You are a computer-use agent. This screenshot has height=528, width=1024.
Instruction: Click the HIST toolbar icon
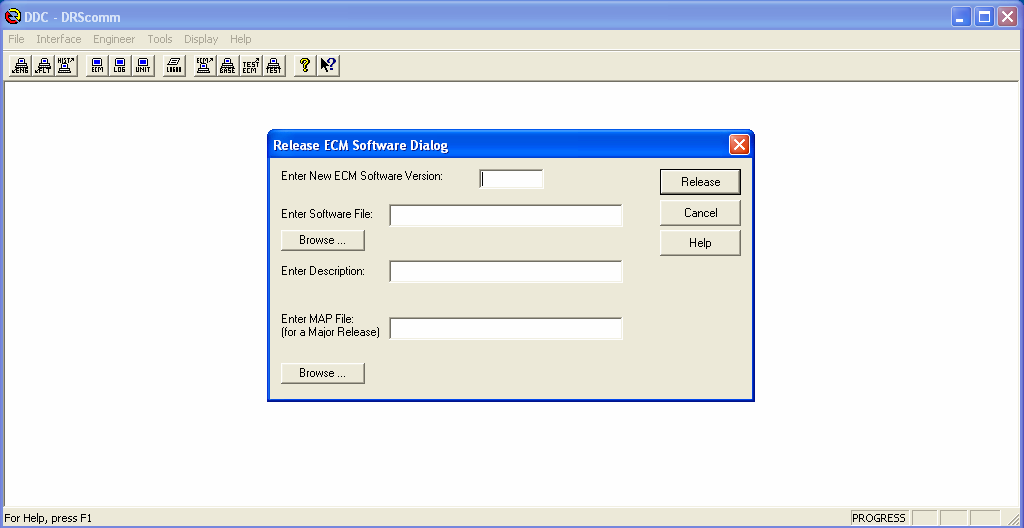66,66
